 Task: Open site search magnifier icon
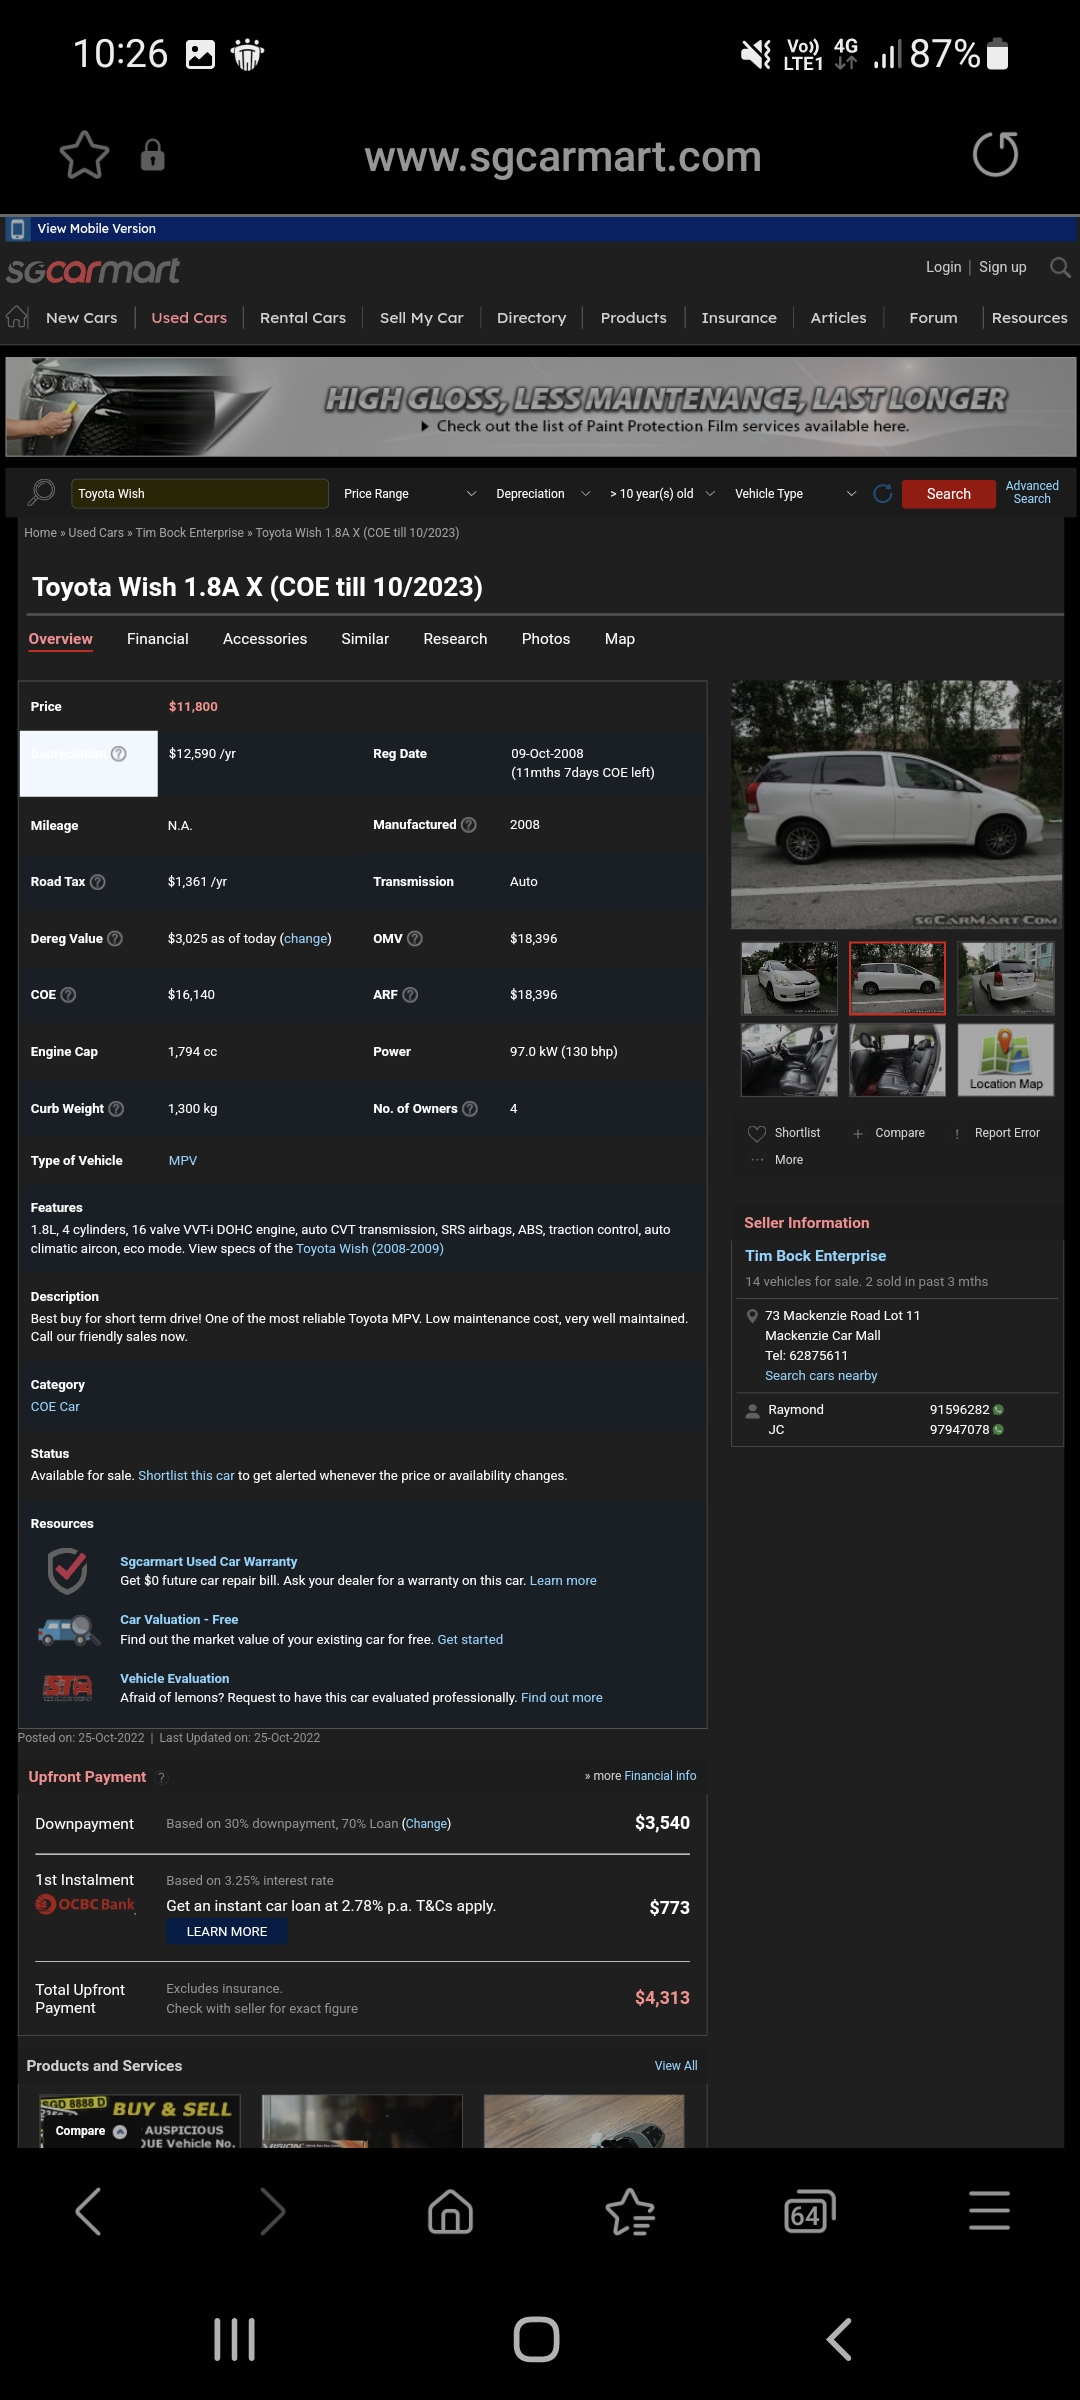click(1060, 267)
